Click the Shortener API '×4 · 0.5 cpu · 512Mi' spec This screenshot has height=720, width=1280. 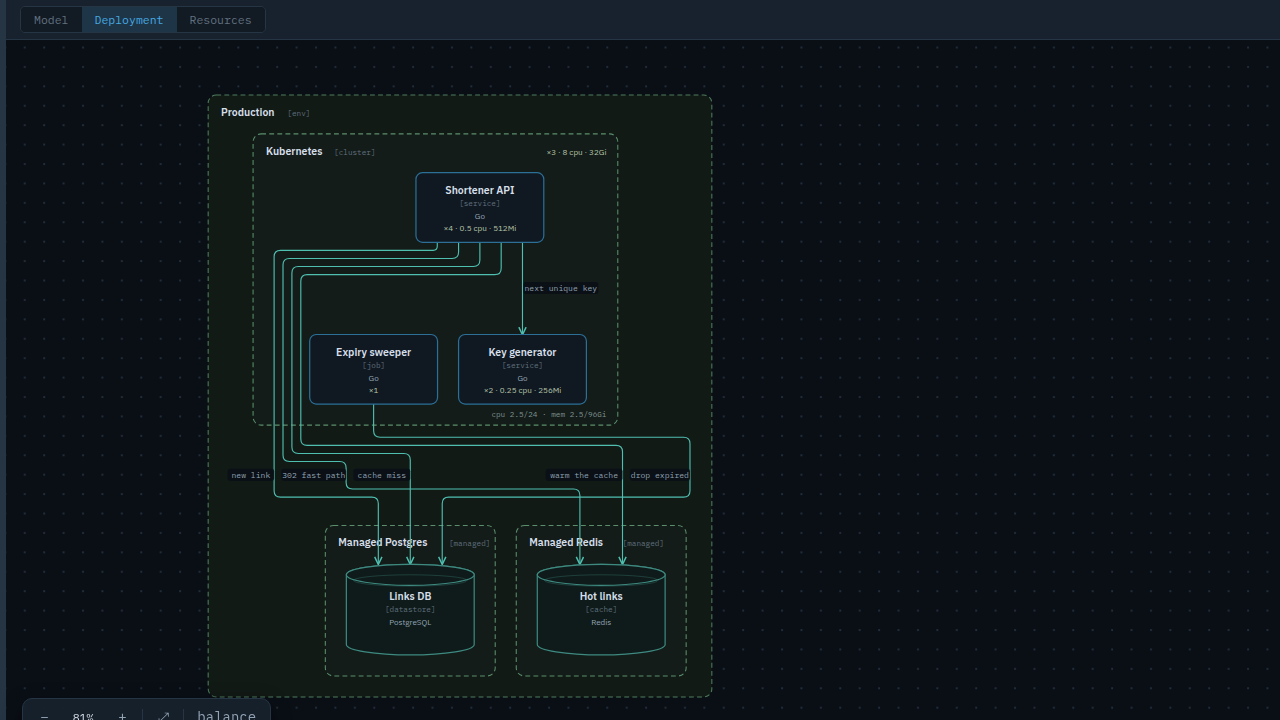click(480, 228)
